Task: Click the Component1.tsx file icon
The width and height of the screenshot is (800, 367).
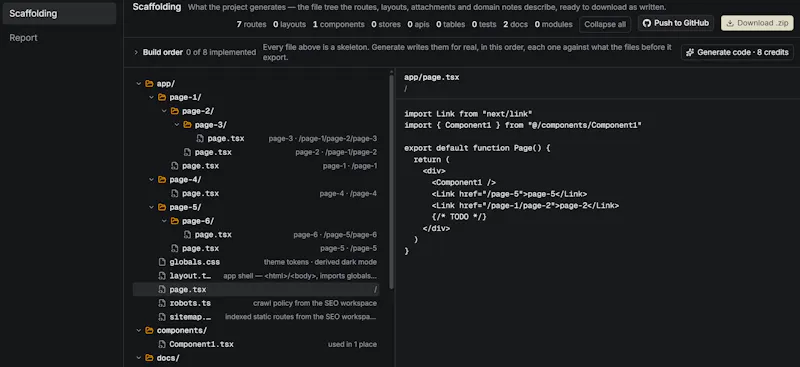Action: click(162, 345)
